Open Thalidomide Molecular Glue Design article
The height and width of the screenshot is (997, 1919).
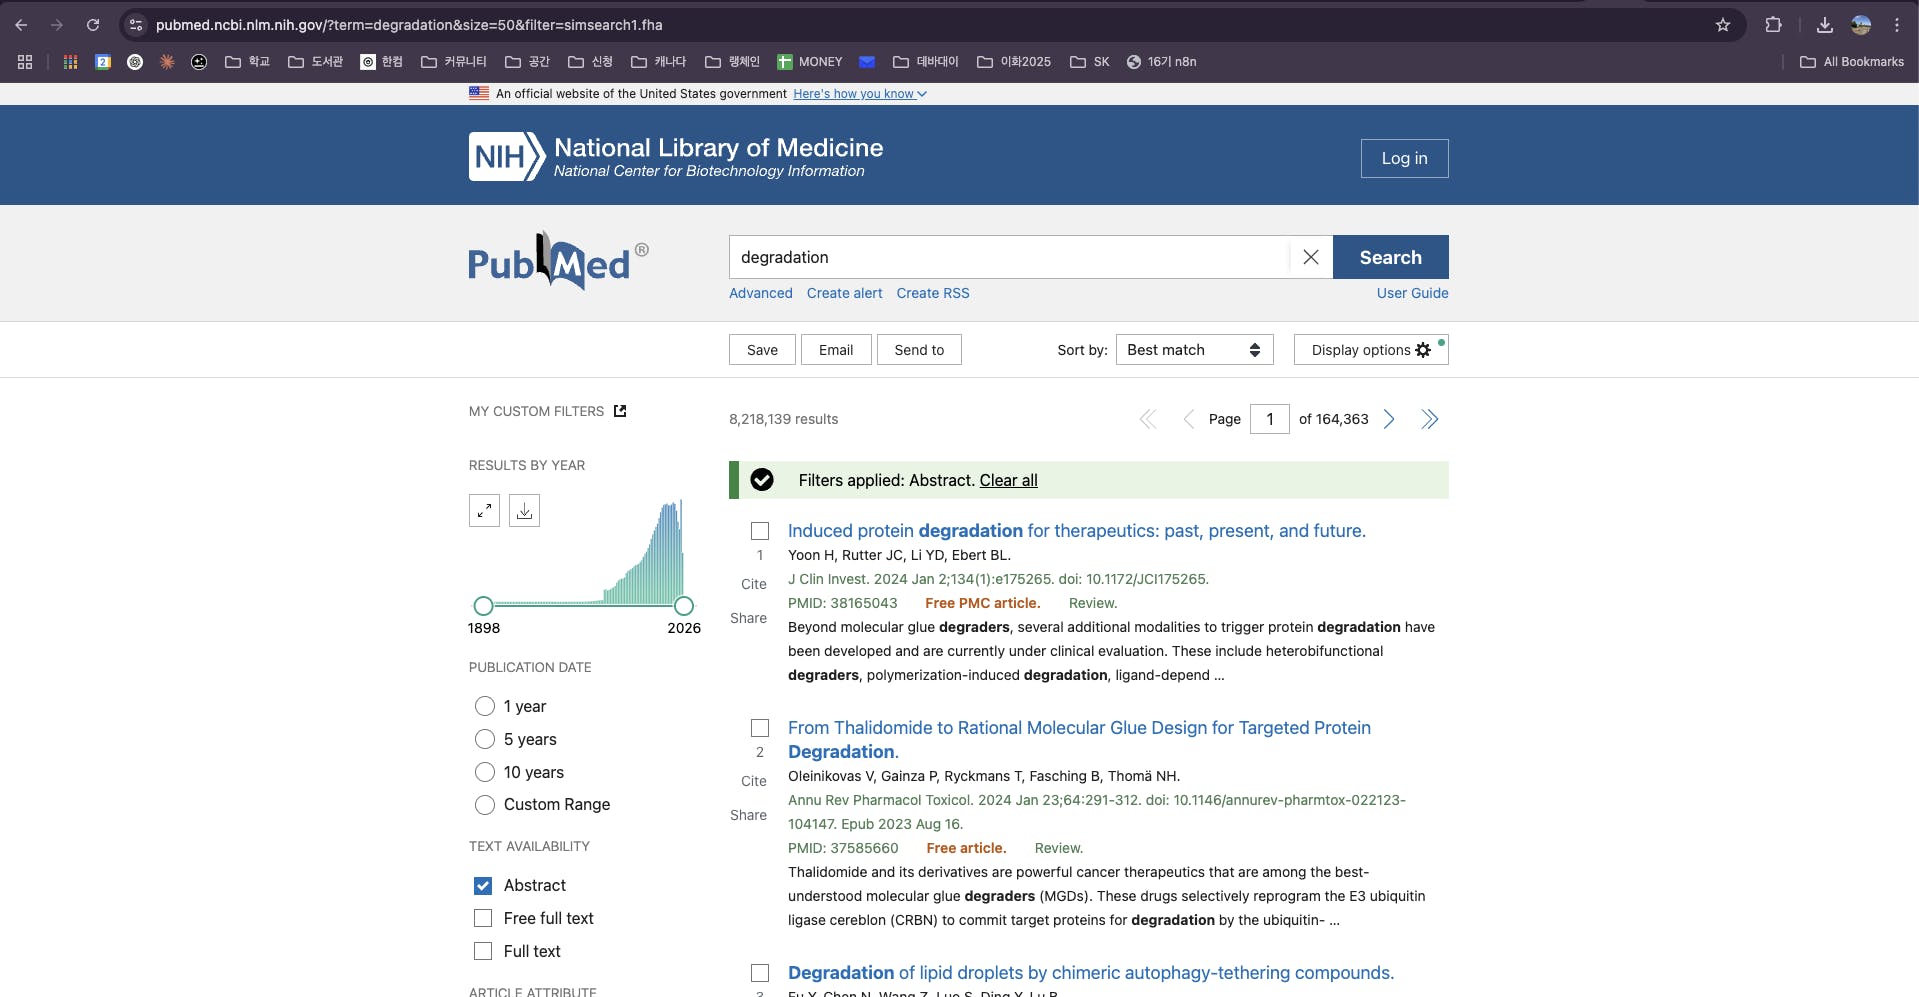(x=1079, y=740)
